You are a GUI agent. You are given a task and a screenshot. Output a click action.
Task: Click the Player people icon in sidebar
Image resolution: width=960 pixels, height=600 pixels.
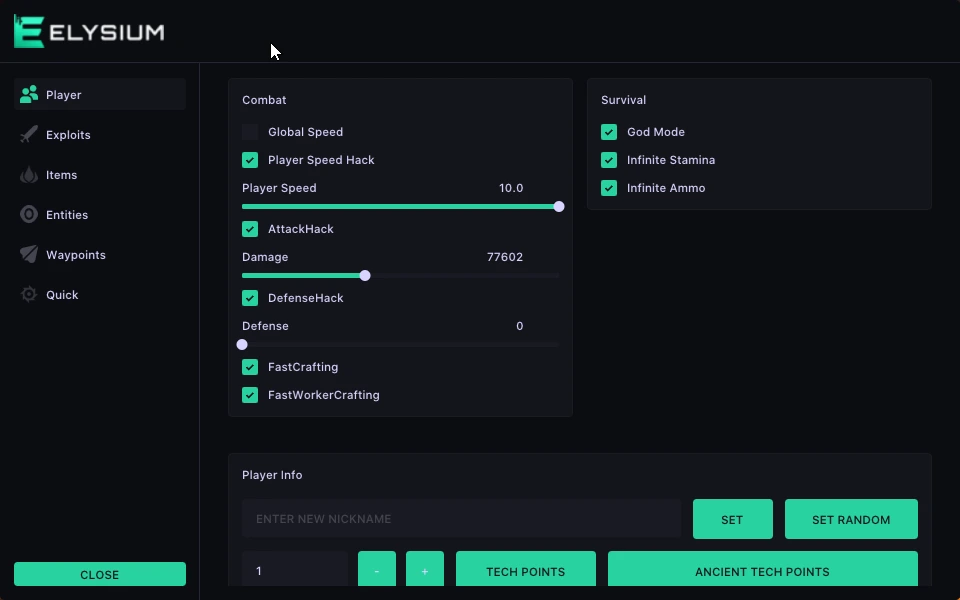pyautogui.click(x=29, y=94)
